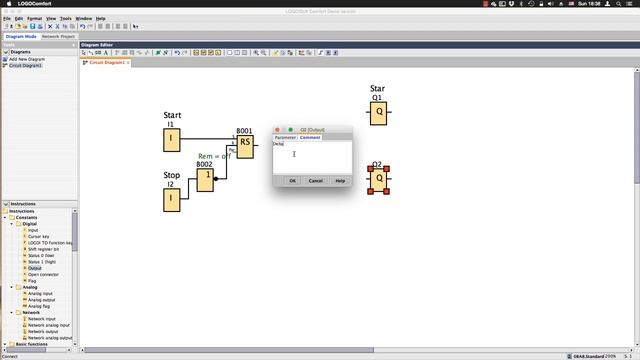
Task: Select the Stop I2 input block
Action: (x=171, y=200)
